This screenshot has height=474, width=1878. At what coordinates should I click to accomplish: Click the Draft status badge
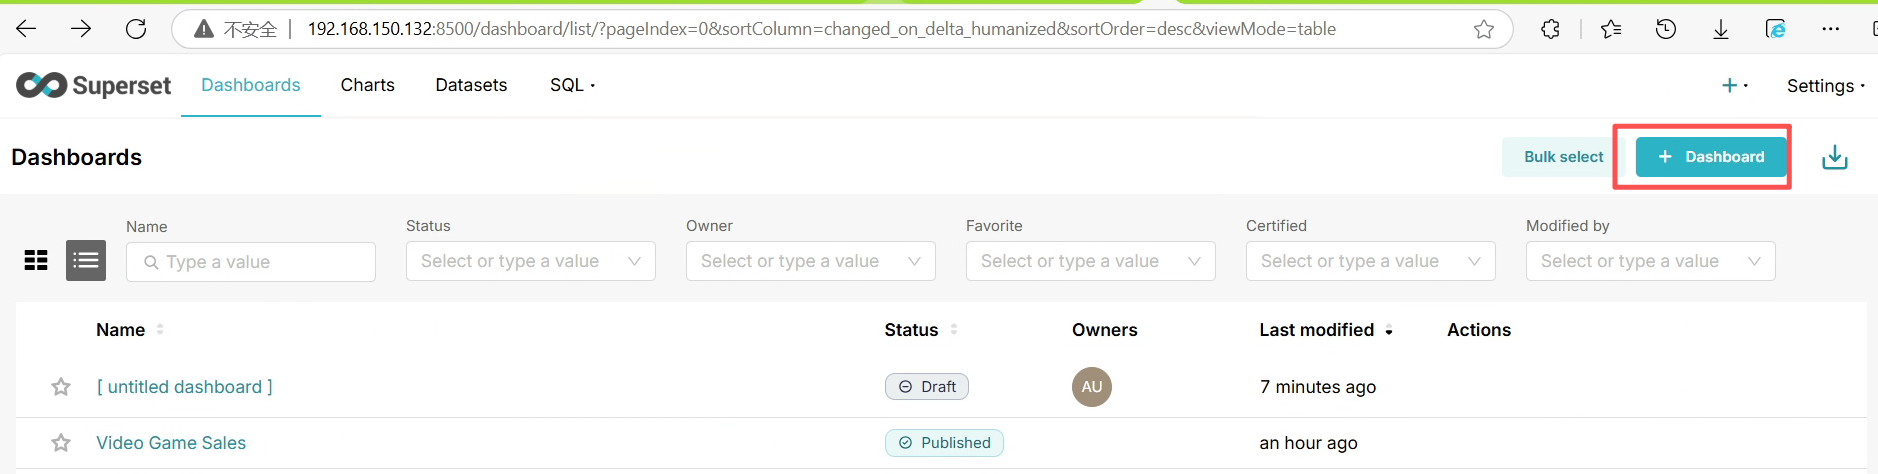coord(927,387)
